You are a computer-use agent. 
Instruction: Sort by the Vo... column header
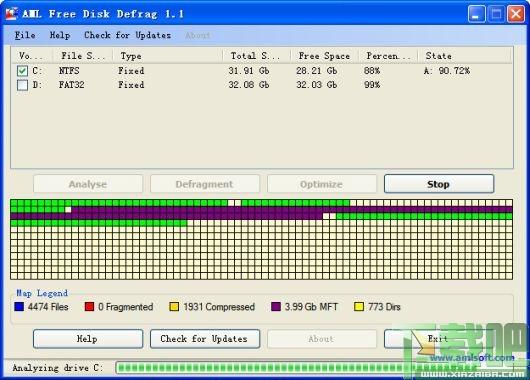click(32, 56)
